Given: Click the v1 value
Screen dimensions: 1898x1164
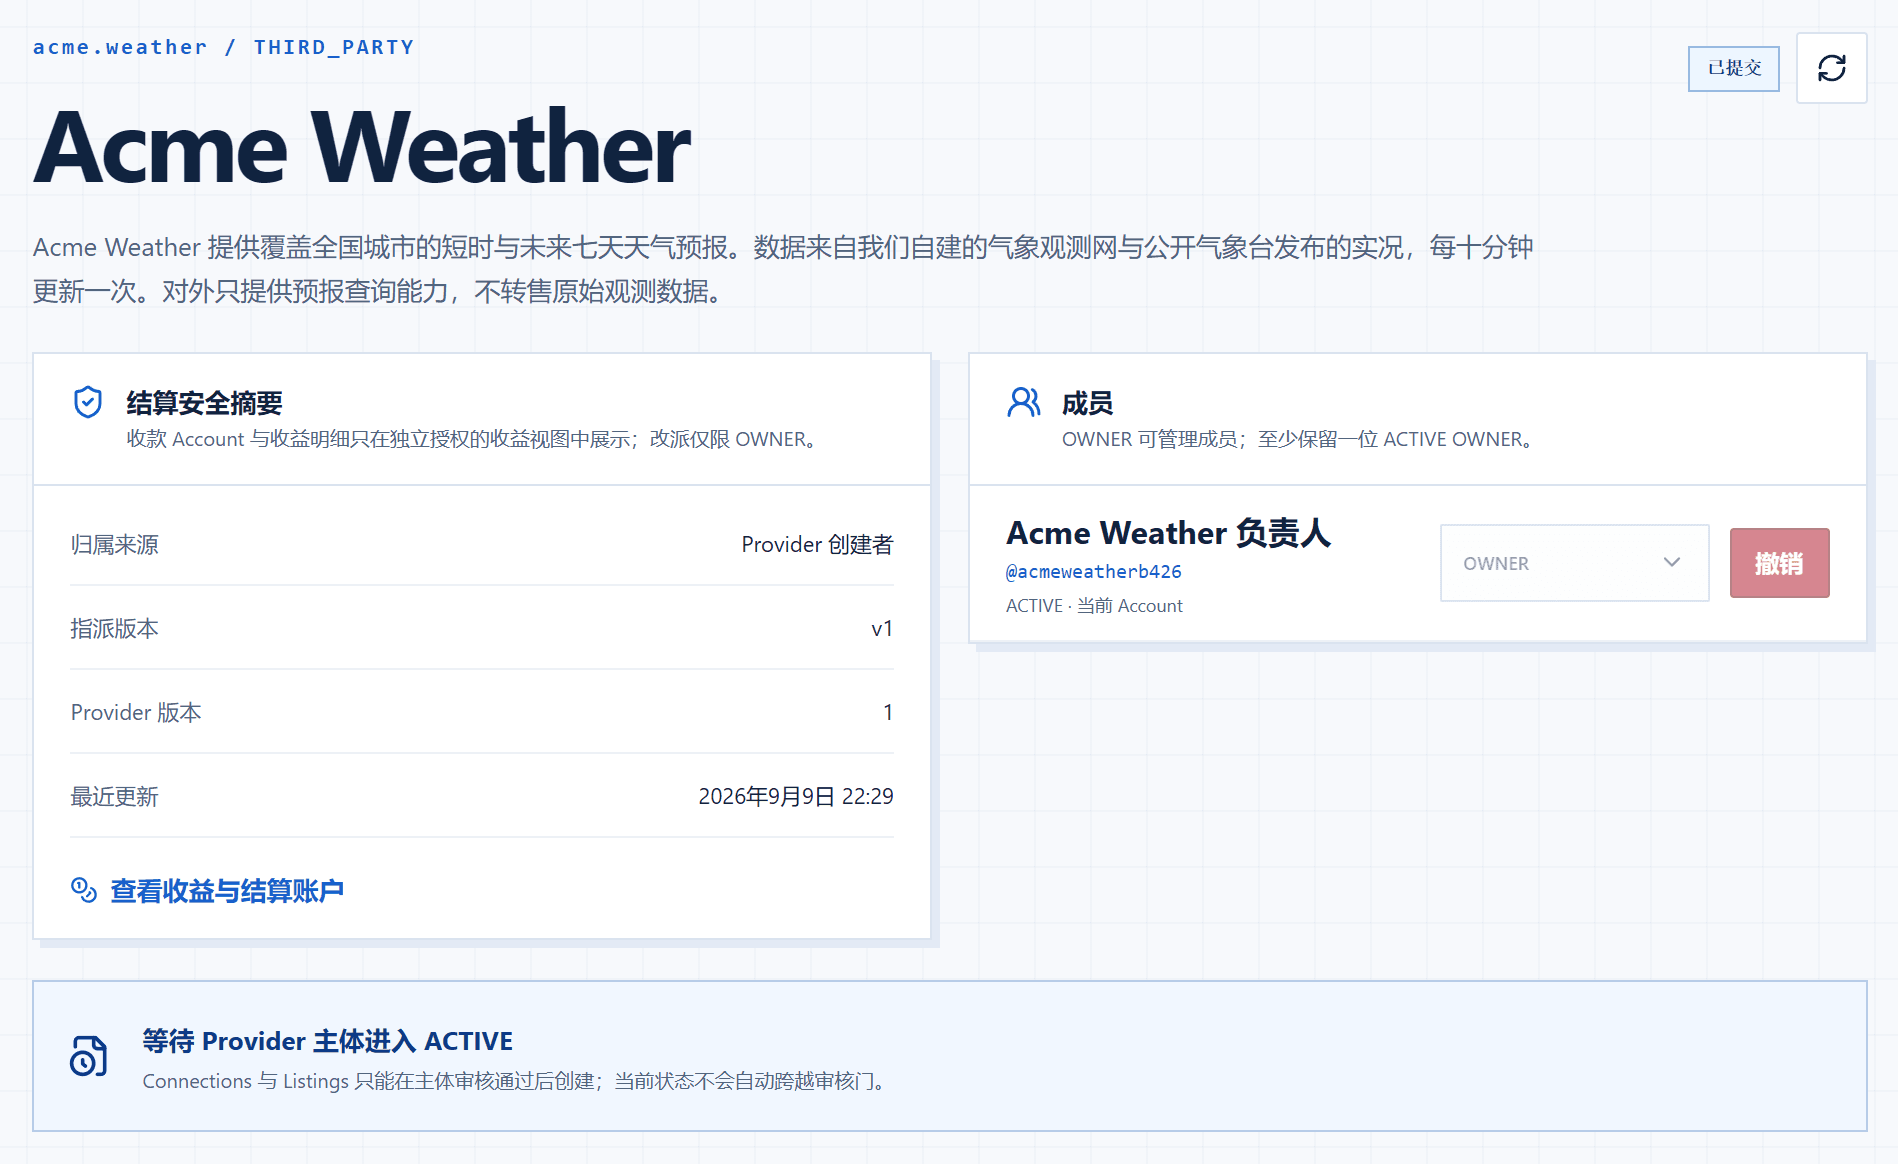Looking at the screenshot, I should (x=882, y=628).
